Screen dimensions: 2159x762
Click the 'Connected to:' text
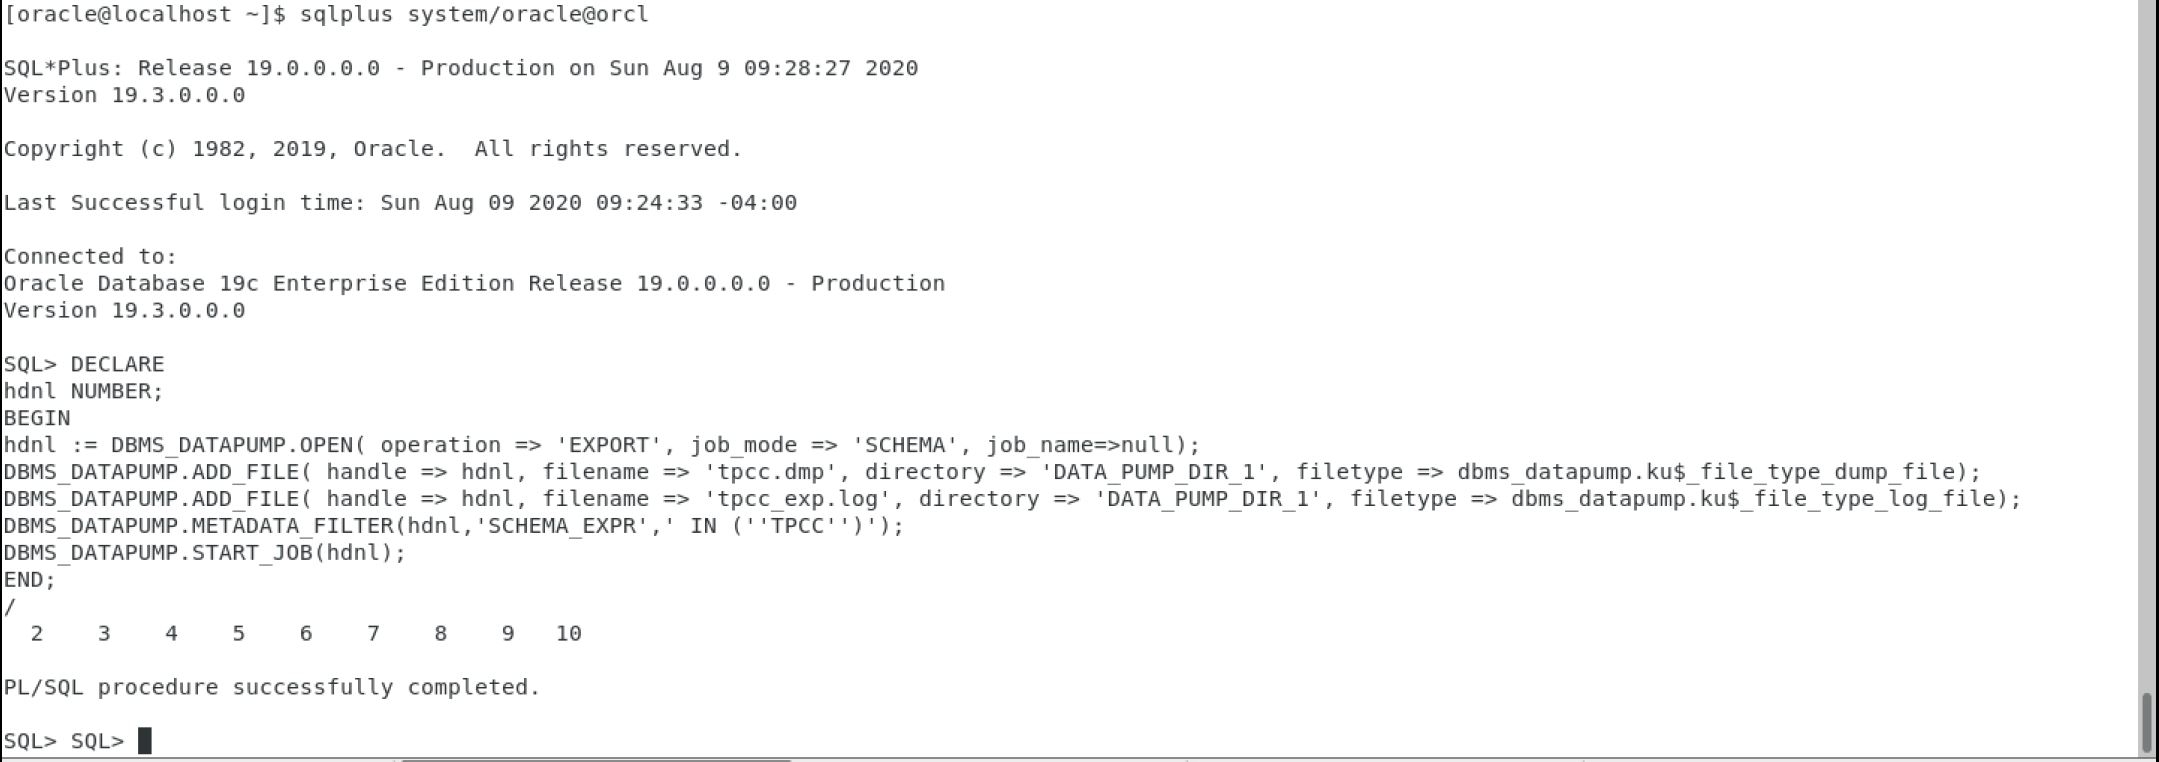point(90,257)
